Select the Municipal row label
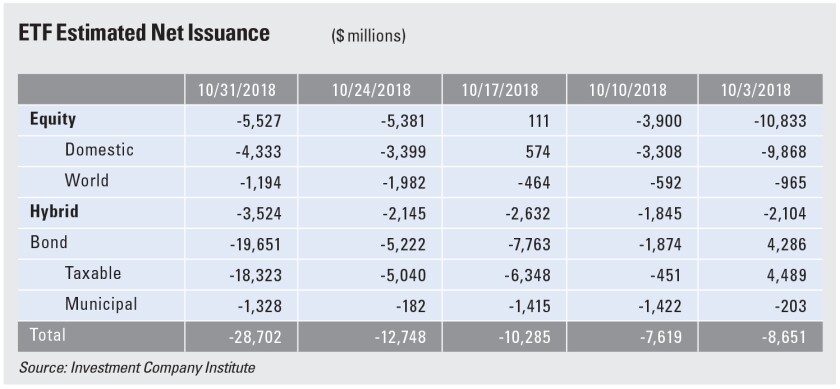This screenshot has width=840, height=389. [101, 304]
